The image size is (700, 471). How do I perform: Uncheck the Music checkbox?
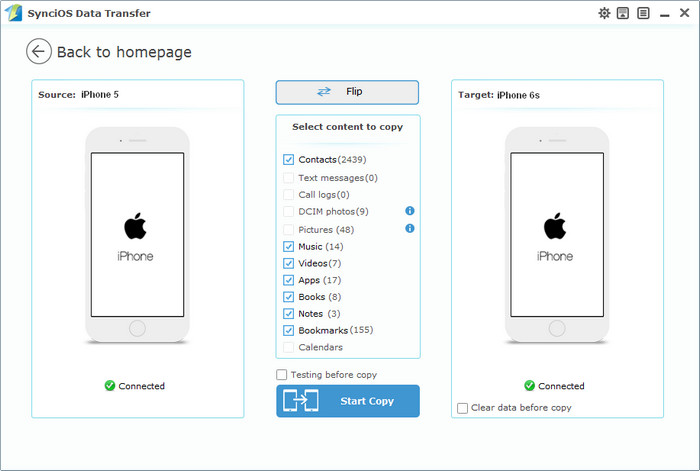point(288,246)
